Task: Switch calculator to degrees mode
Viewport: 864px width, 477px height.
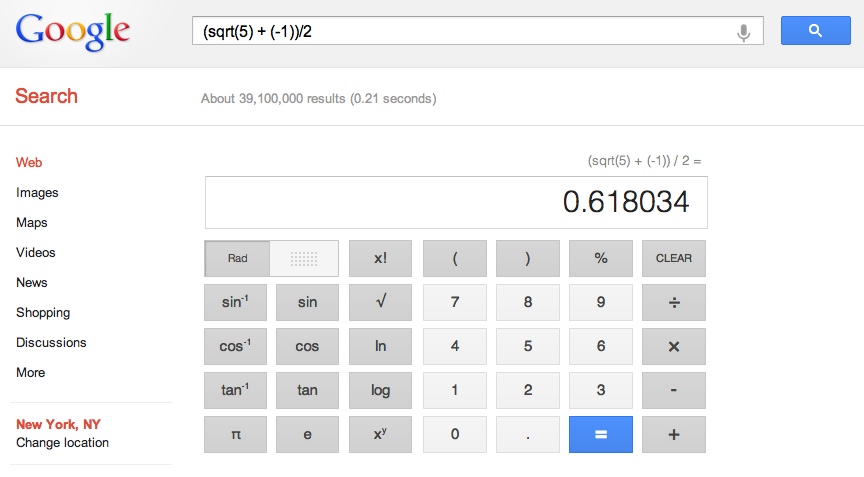Action: pos(304,258)
